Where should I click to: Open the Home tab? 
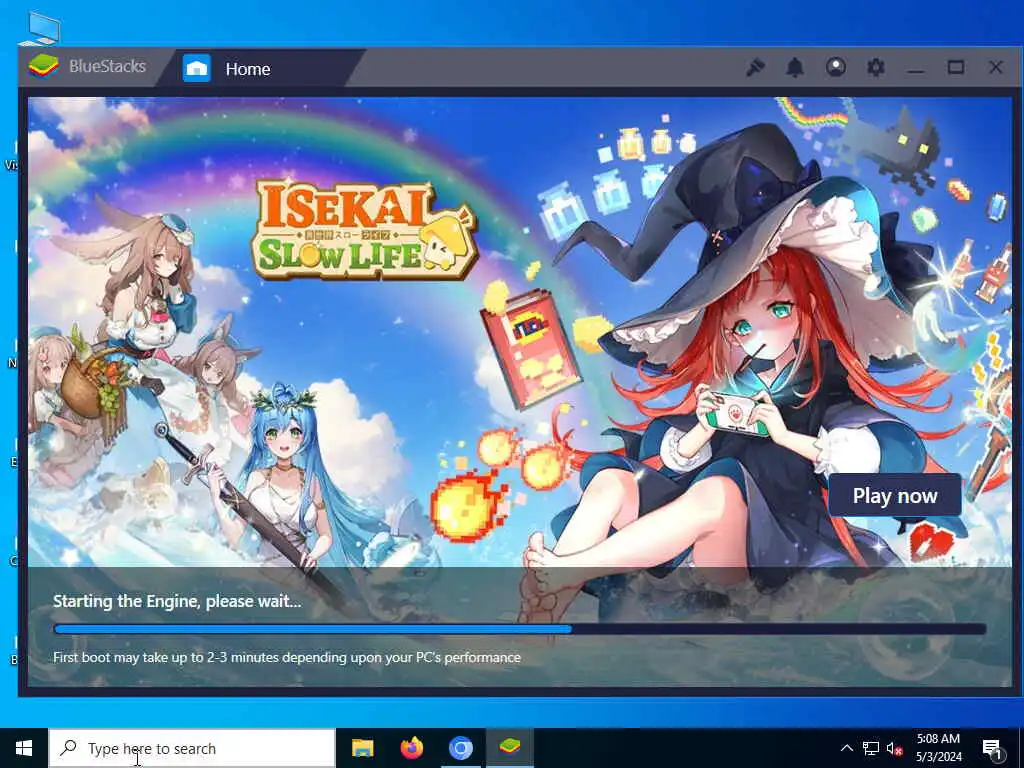(259, 68)
